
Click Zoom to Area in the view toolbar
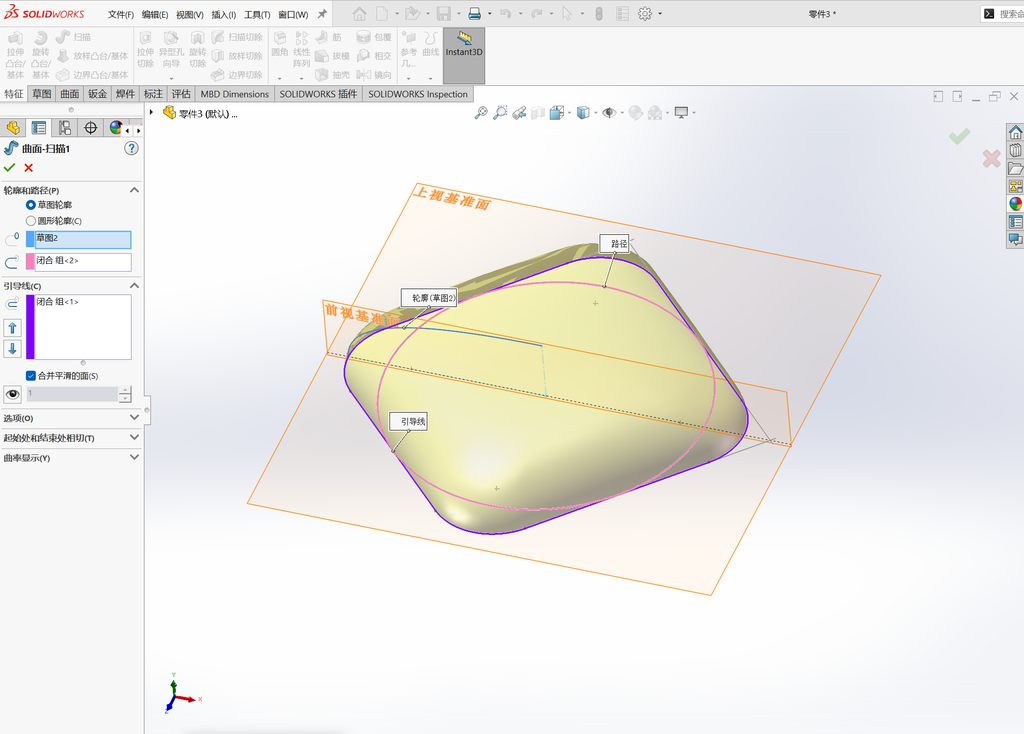point(500,113)
